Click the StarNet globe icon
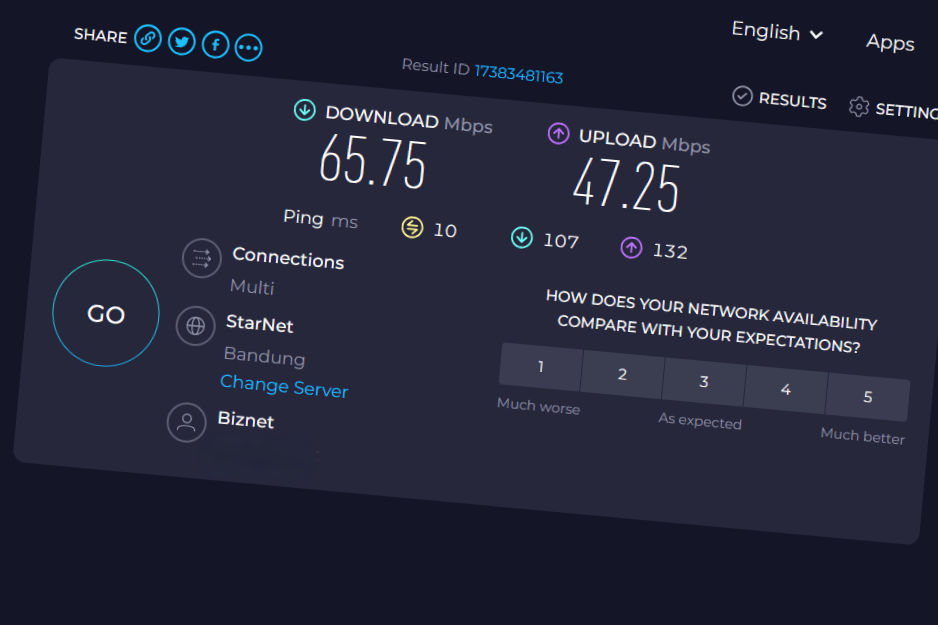The width and height of the screenshot is (938, 625). (195, 325)
